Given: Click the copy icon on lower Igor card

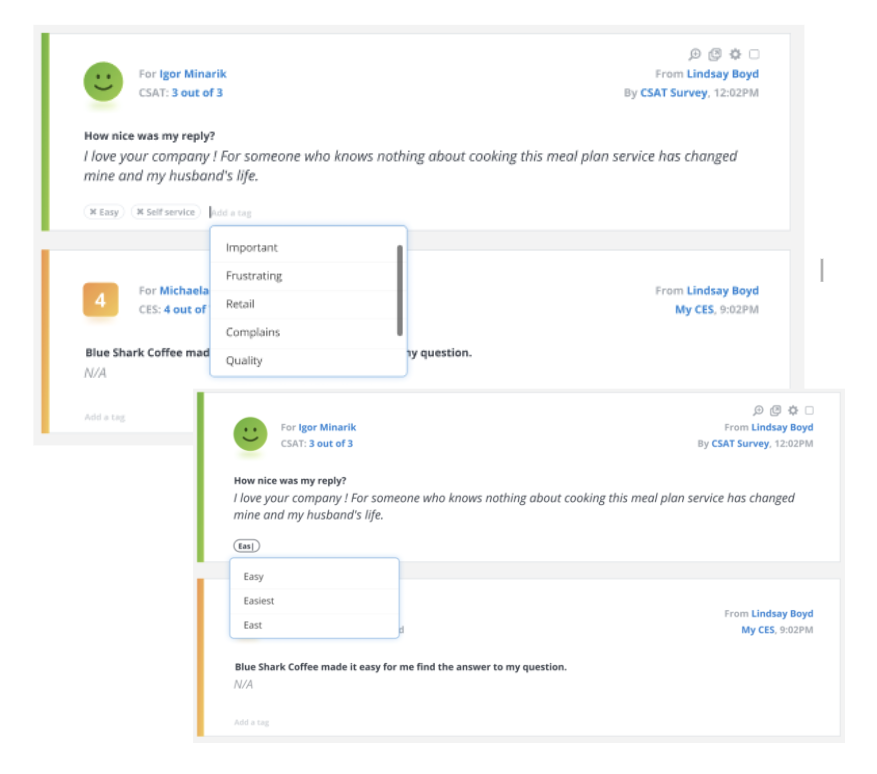Looking at the screenshot, I should click(775, 410).
